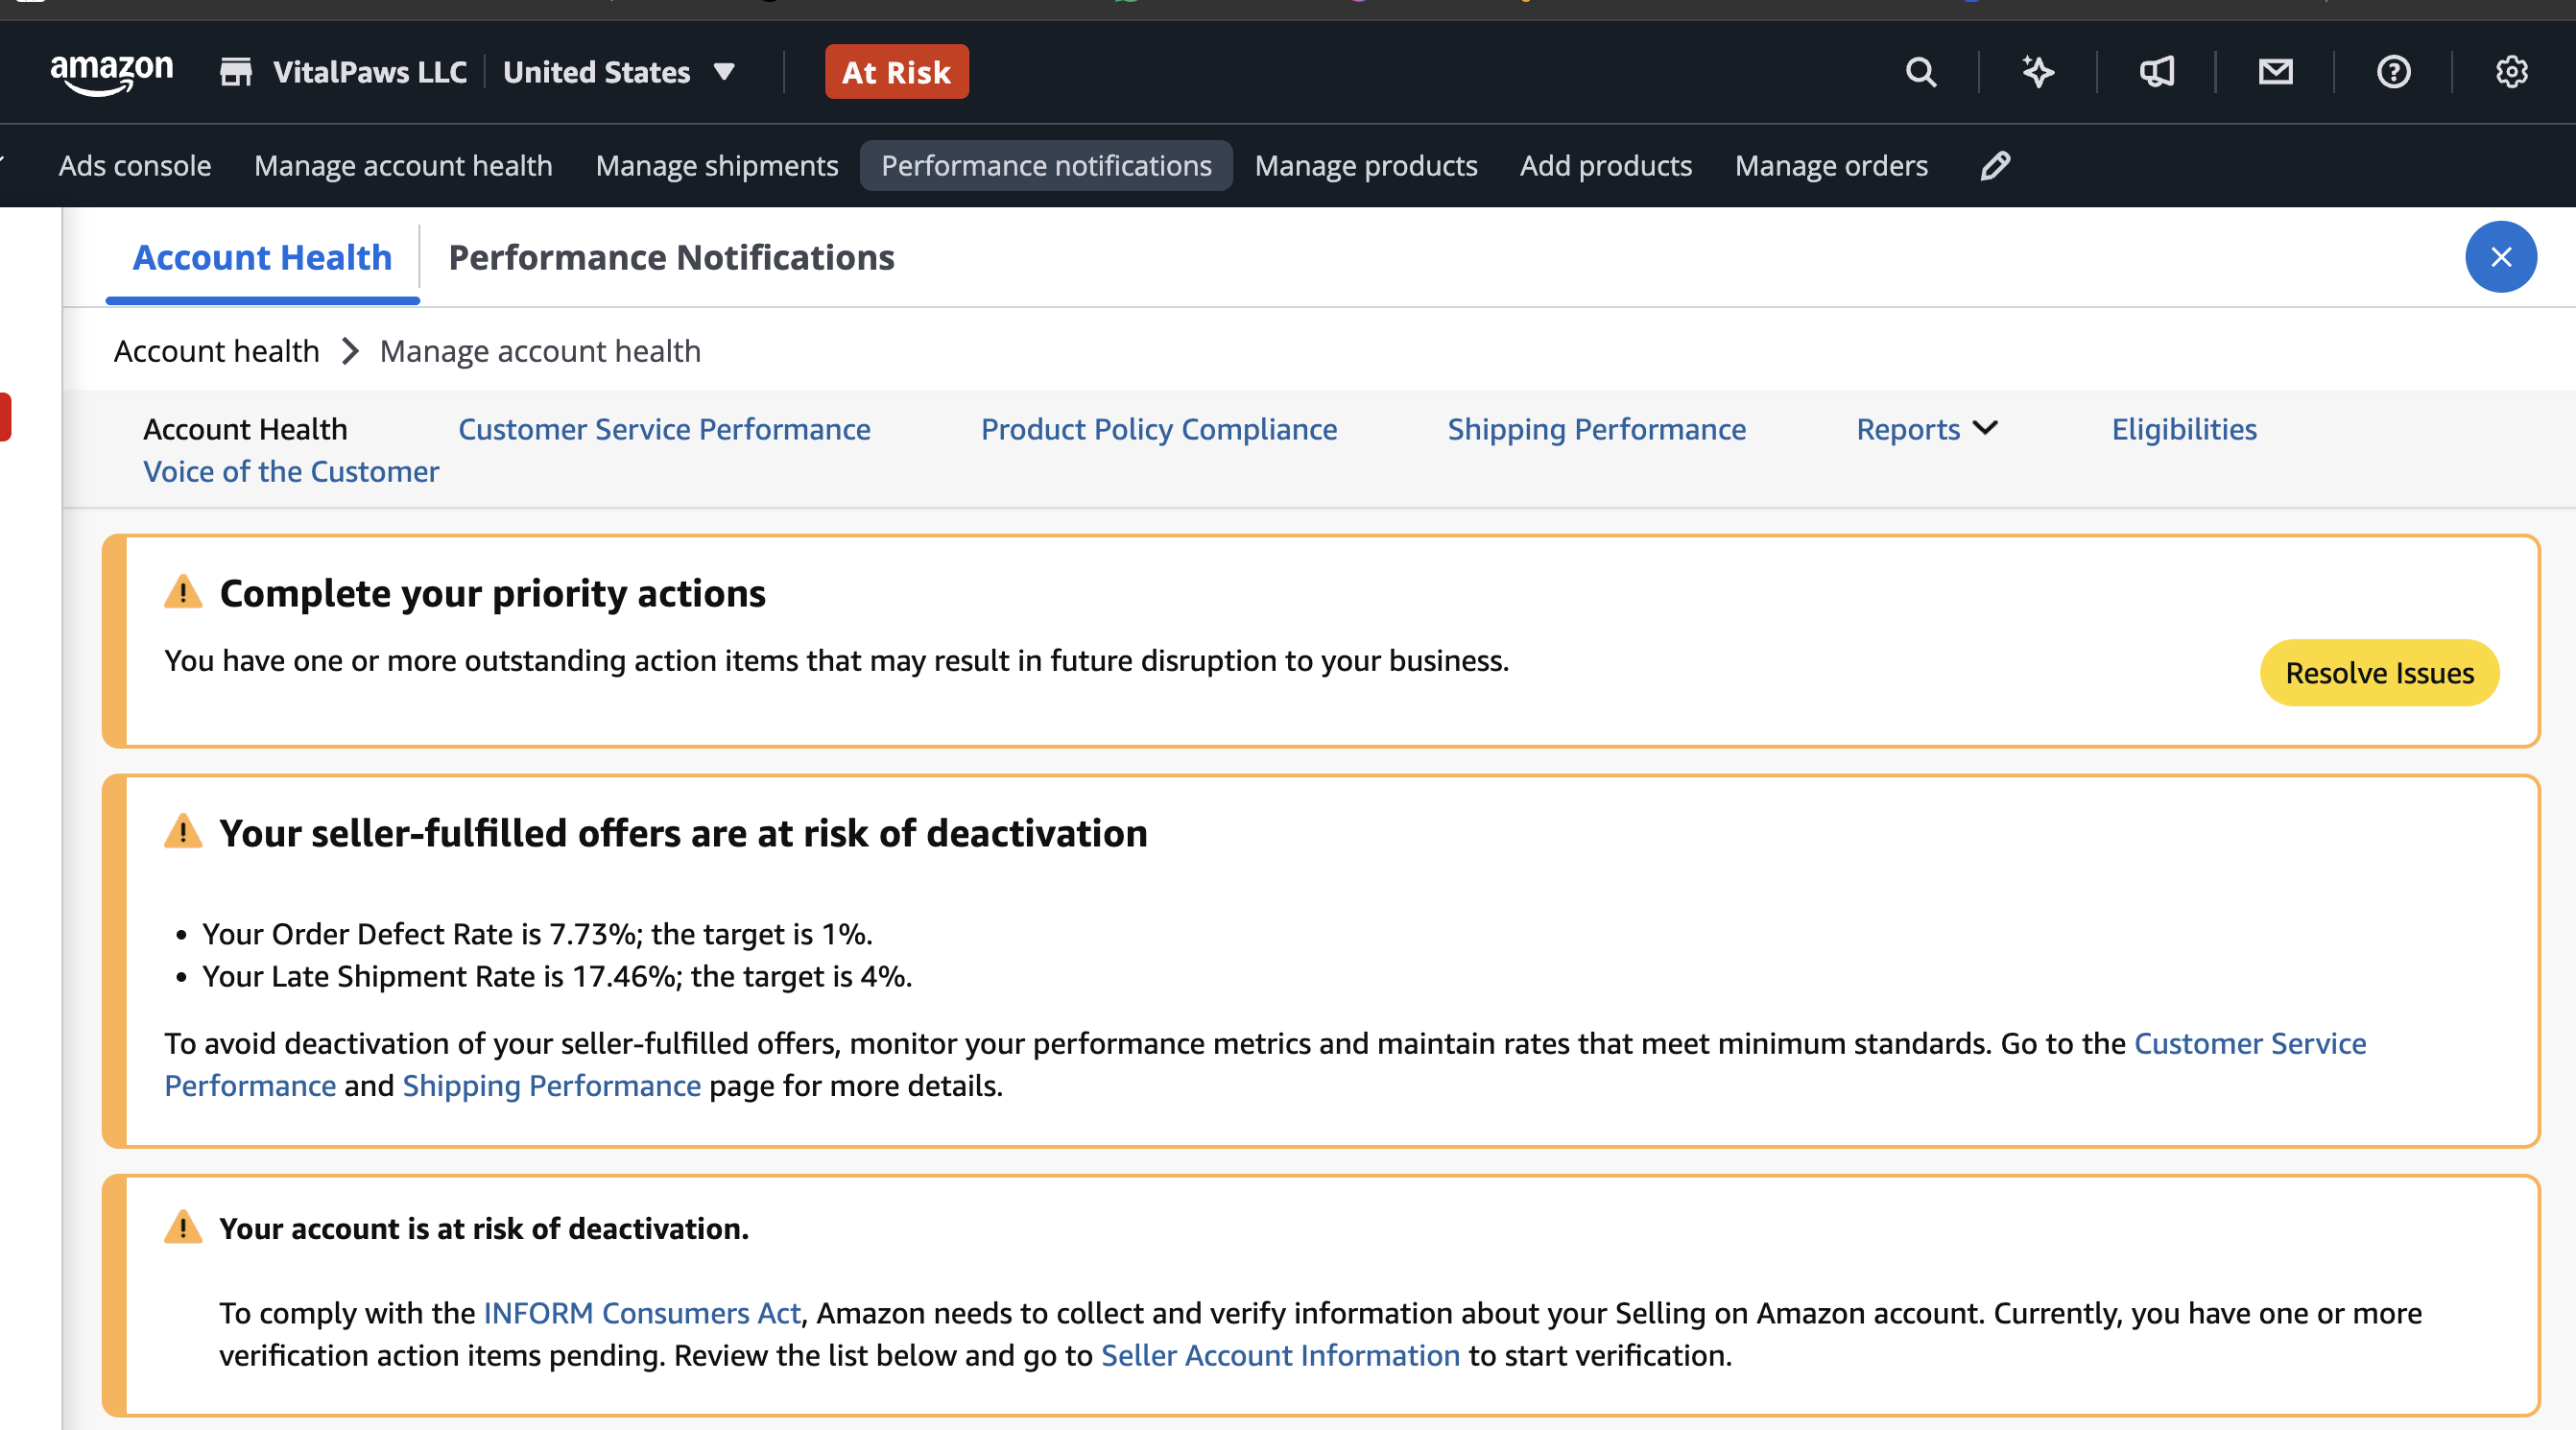
Task: Click 'Your Late Shipment Rate is 17.46%' text
Action: click(440, 975)
